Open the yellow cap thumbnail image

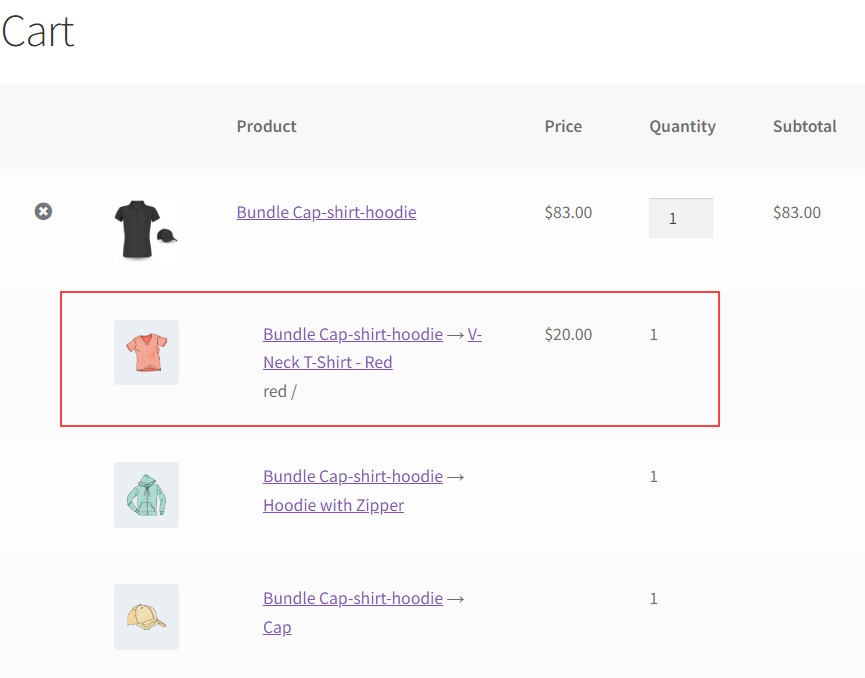click(x=146, y=617)
